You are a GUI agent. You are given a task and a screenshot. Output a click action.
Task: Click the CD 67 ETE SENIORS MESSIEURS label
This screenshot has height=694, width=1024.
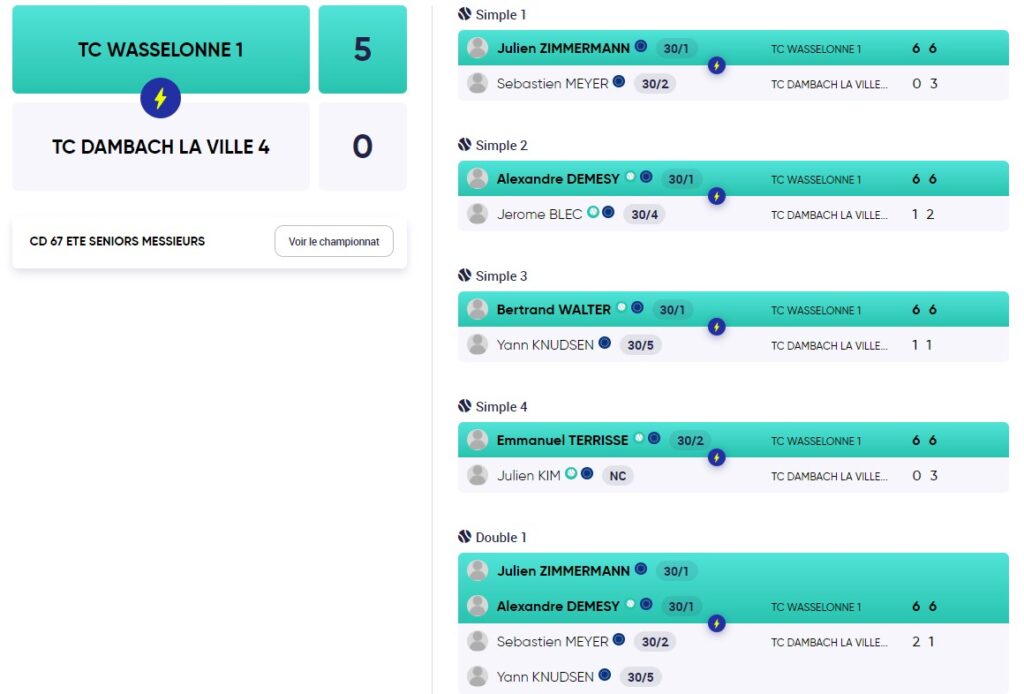[x=117, y=242]
